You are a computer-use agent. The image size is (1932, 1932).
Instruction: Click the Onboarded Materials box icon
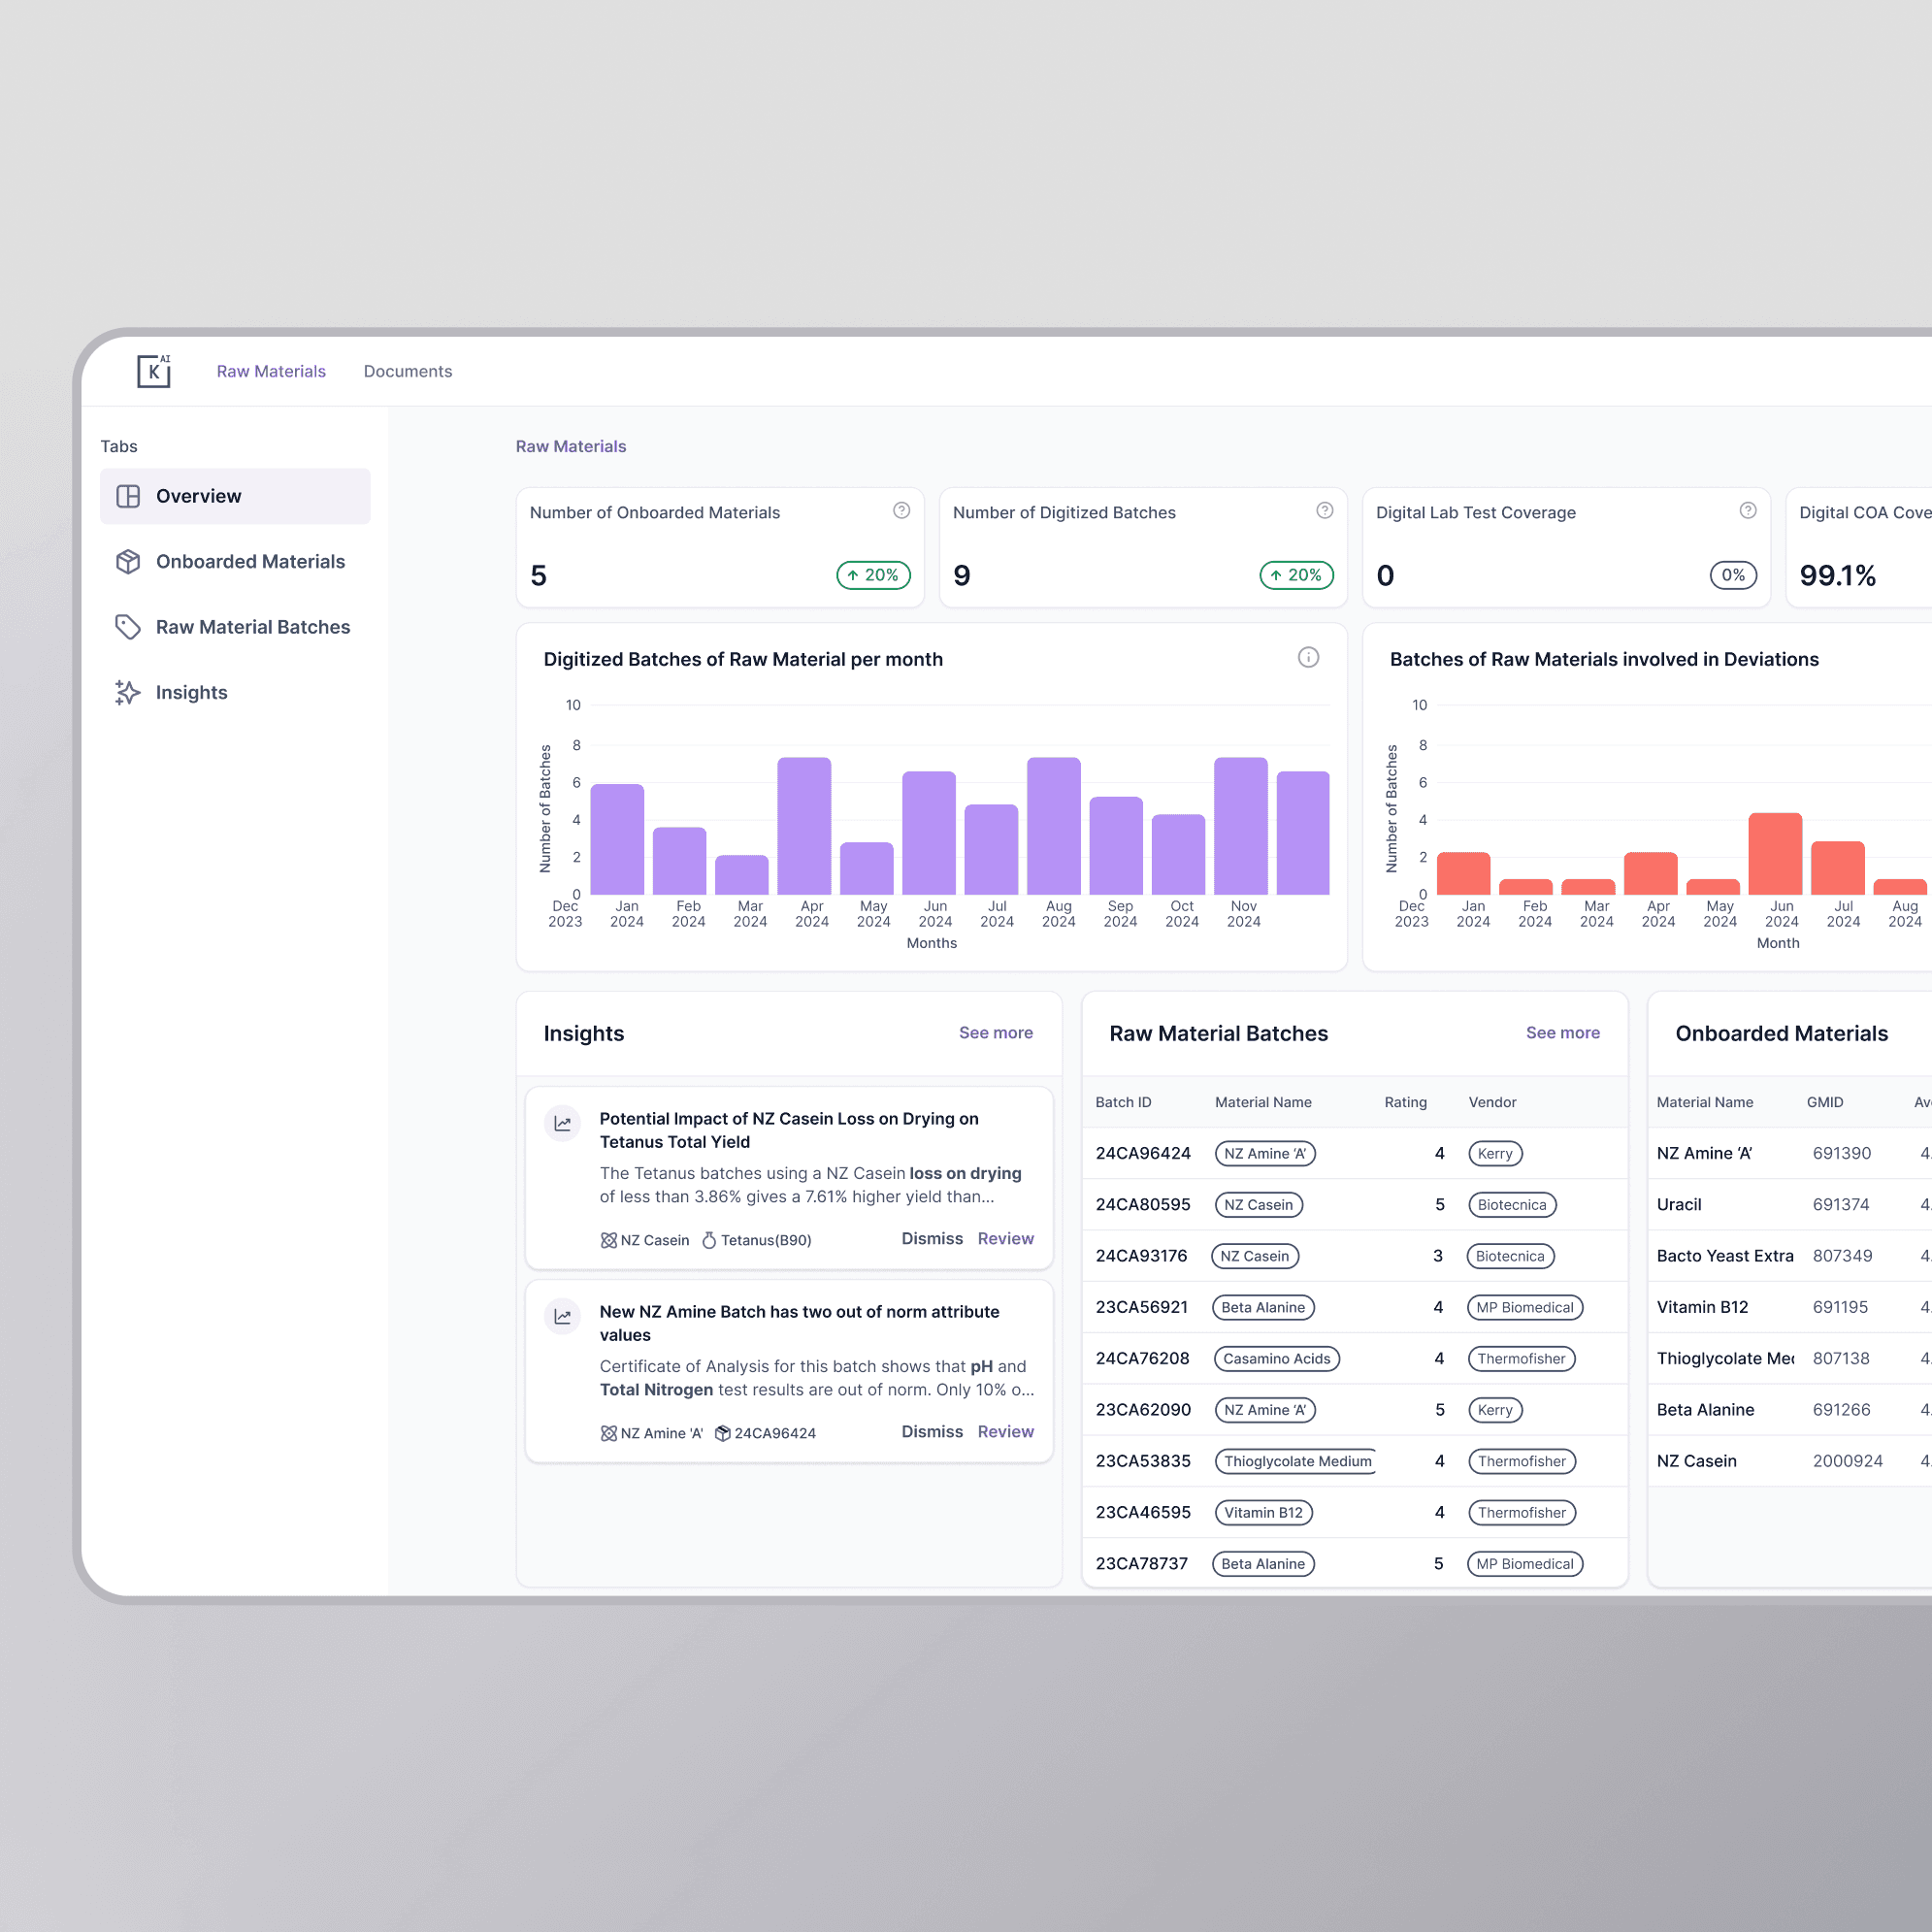point(128,561)
